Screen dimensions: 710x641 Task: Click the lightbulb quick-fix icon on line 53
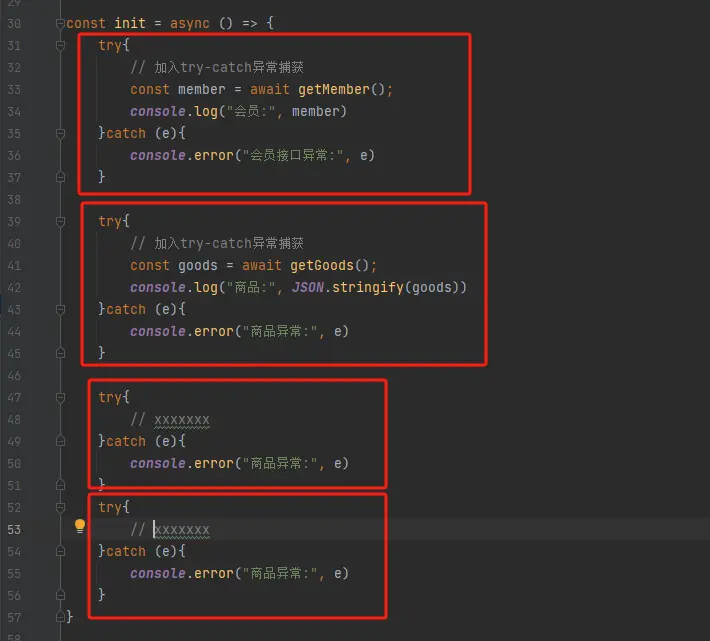[x=80, y=526]
